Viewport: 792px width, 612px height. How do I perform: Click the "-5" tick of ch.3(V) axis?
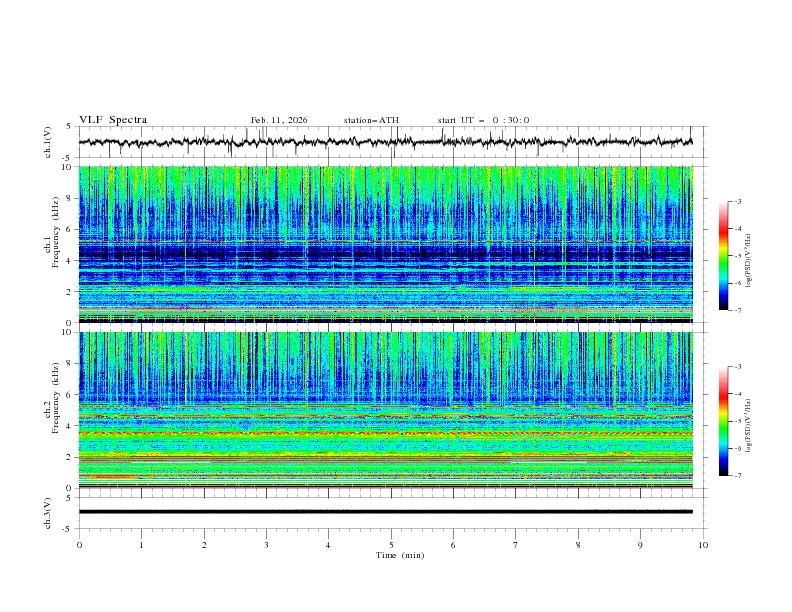(x=68, y=529)
